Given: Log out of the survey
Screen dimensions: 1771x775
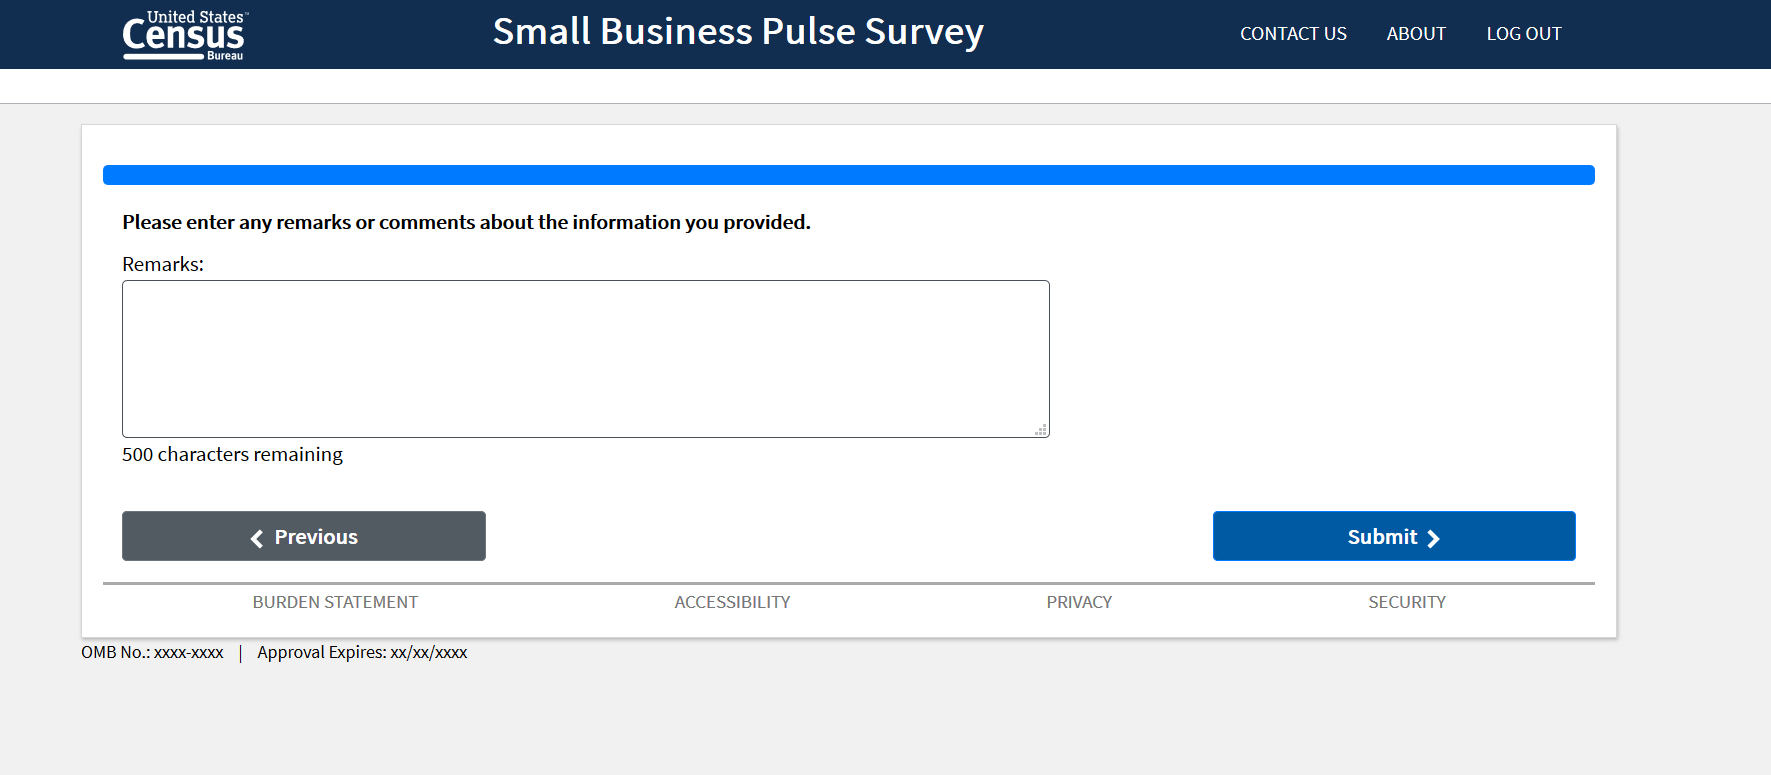Looking at the screenshot, I should coord(1523,34).
